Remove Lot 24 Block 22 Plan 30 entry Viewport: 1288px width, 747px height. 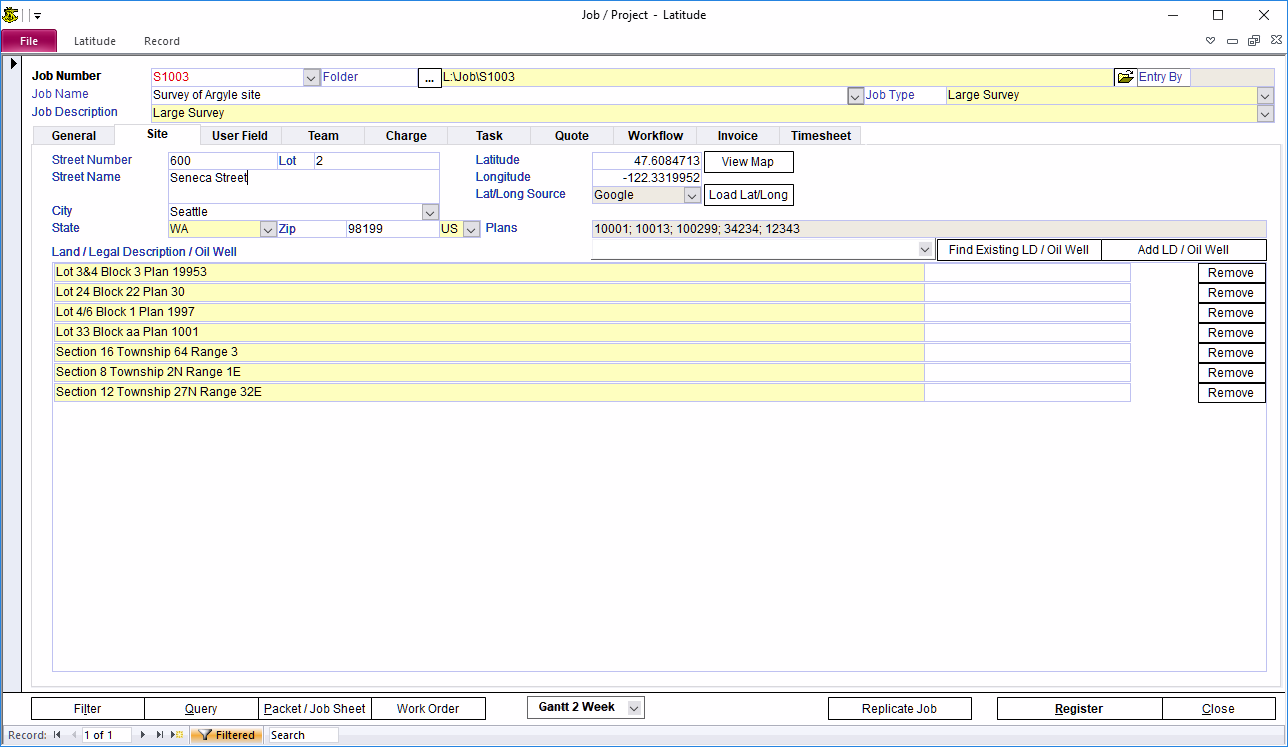click(x=1231, y=293)
